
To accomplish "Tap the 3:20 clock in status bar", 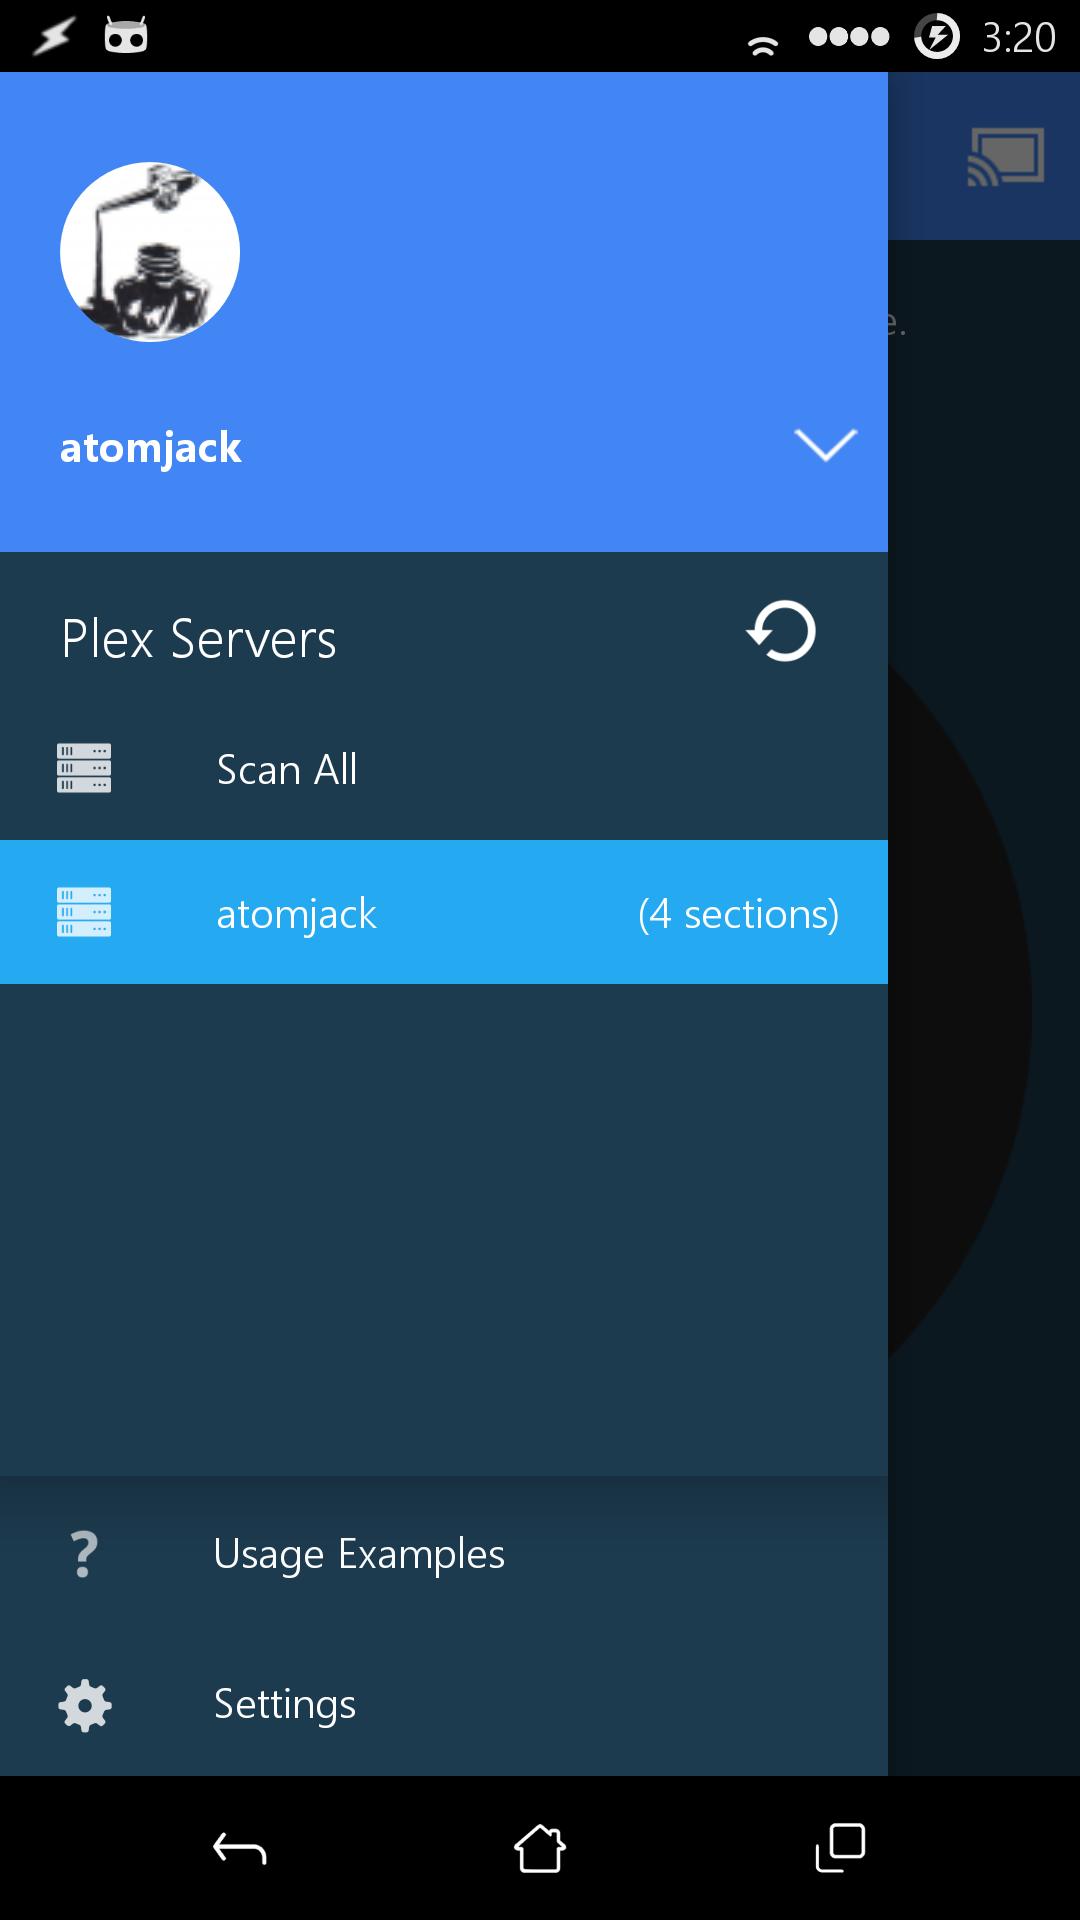I will (x=1018, y=38).
